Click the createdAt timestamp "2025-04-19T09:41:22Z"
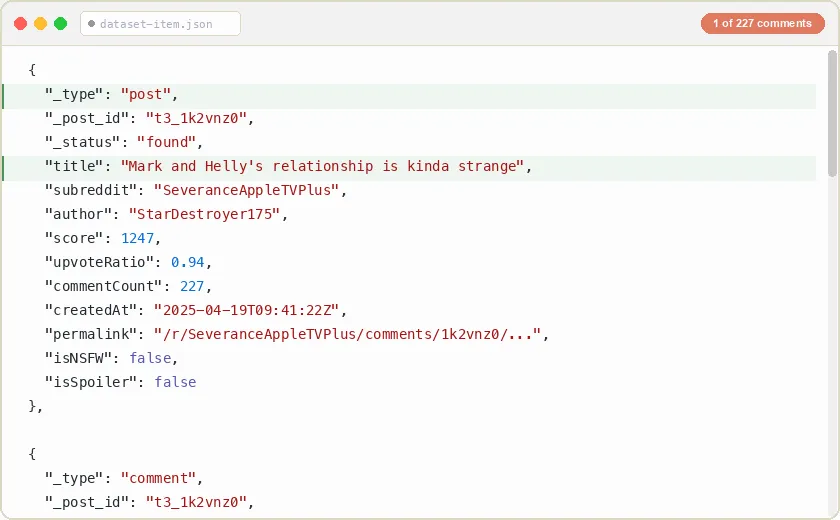The height and width of the screenshot is (520, 840). point(246,310)
